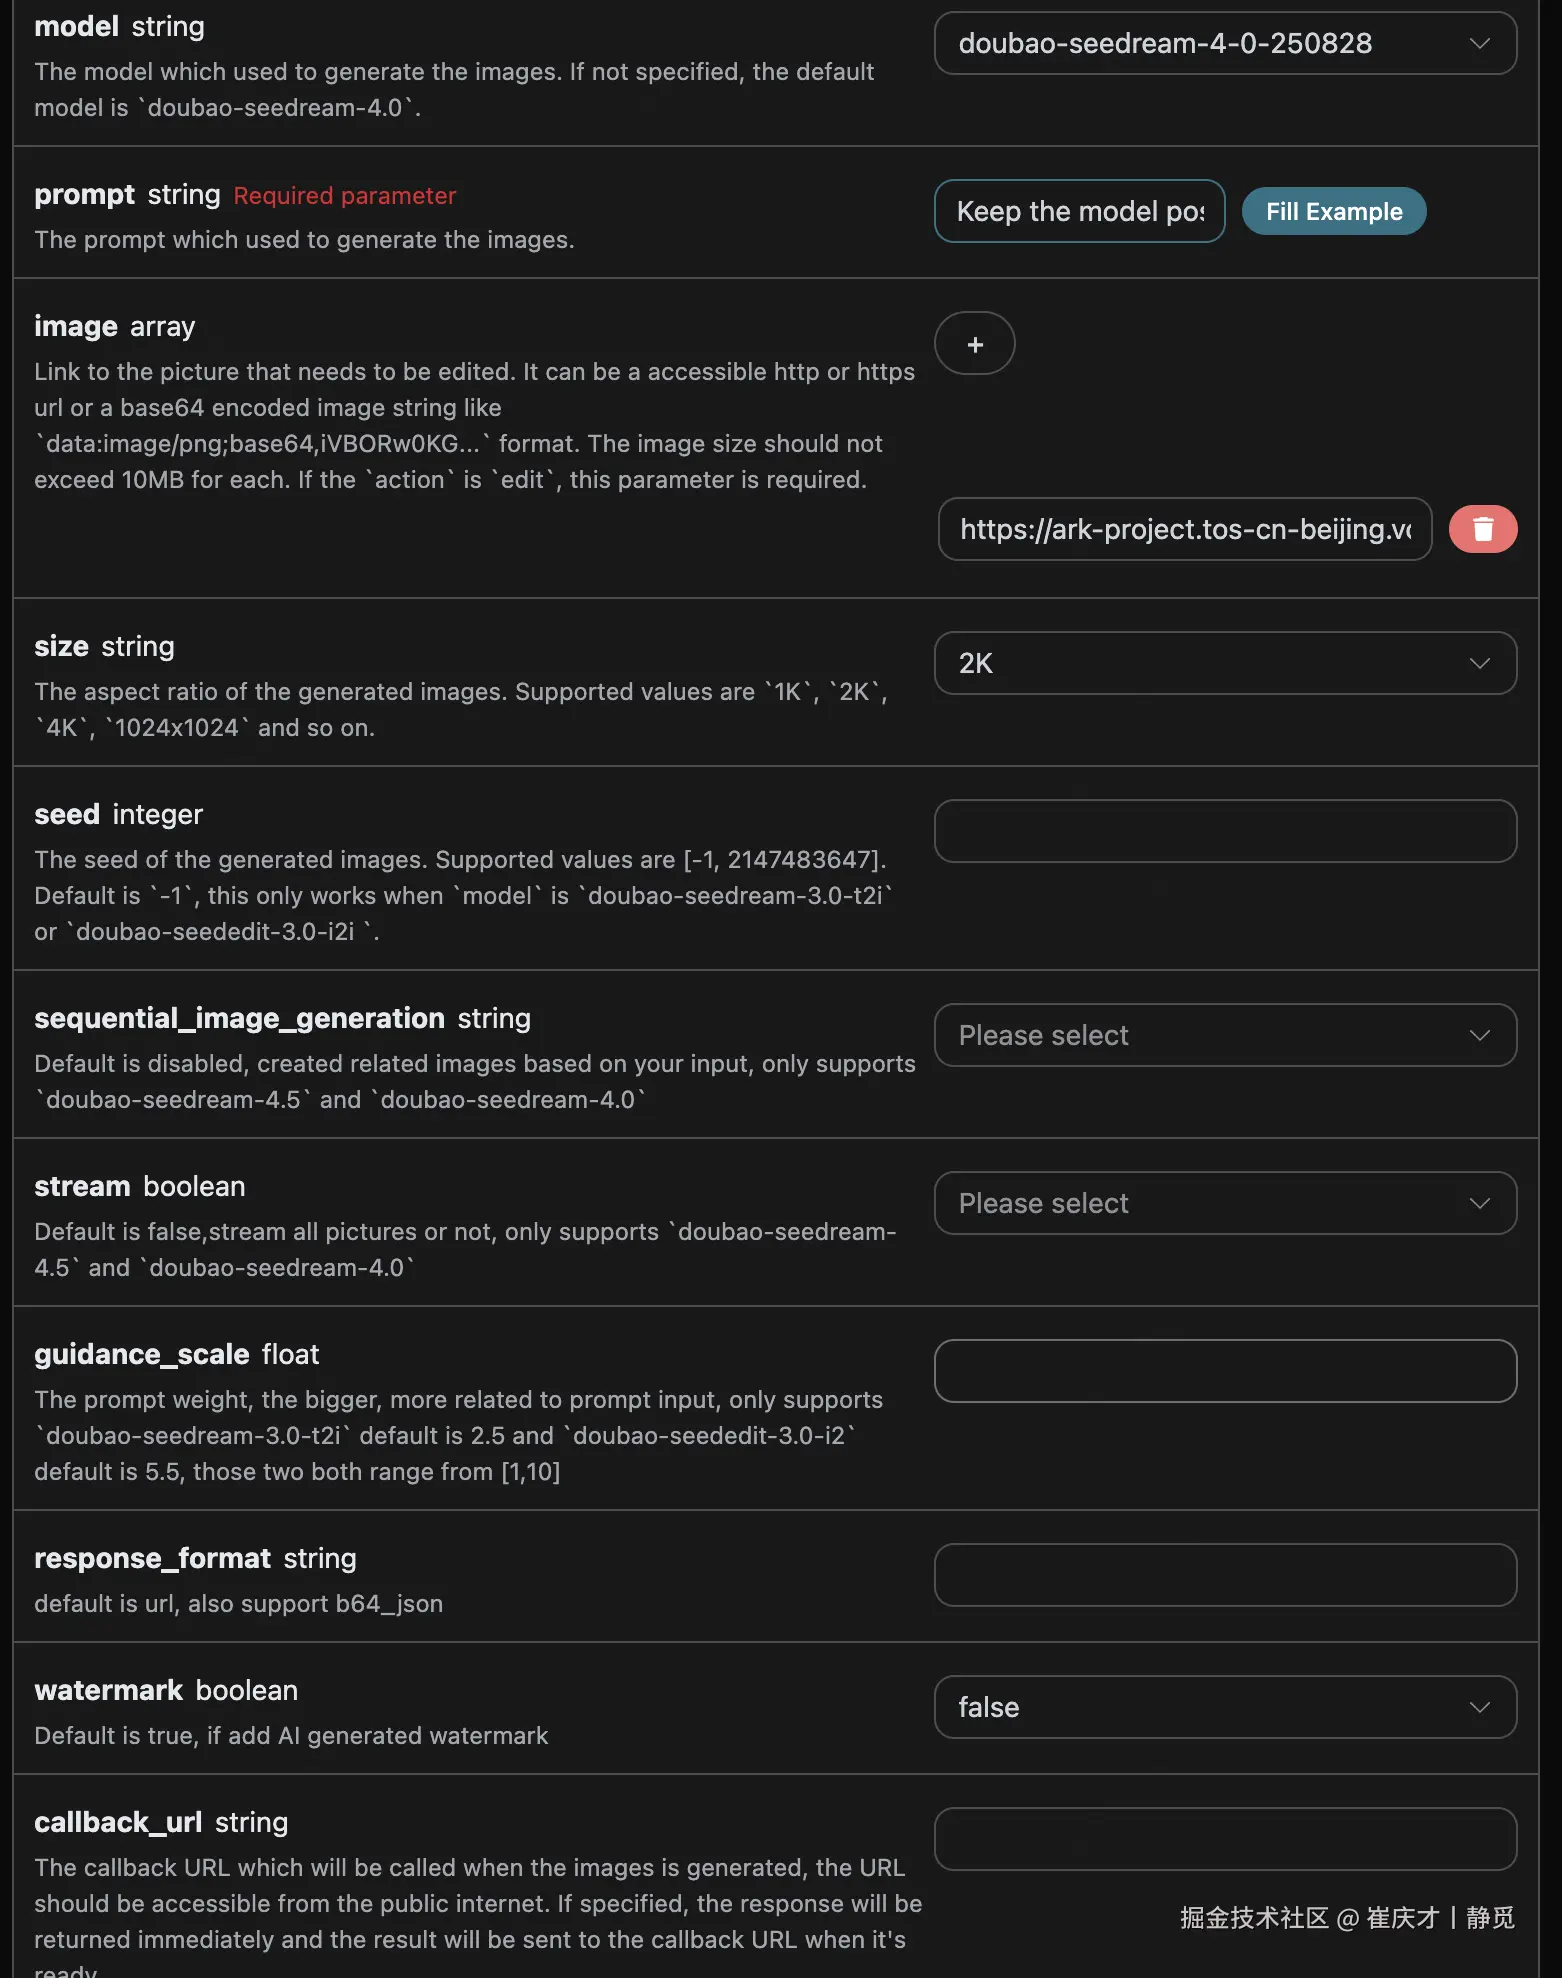1562x1978 pixels.
Task: Click the 'seed' parameter name
Action: click(x=67, y=815)
